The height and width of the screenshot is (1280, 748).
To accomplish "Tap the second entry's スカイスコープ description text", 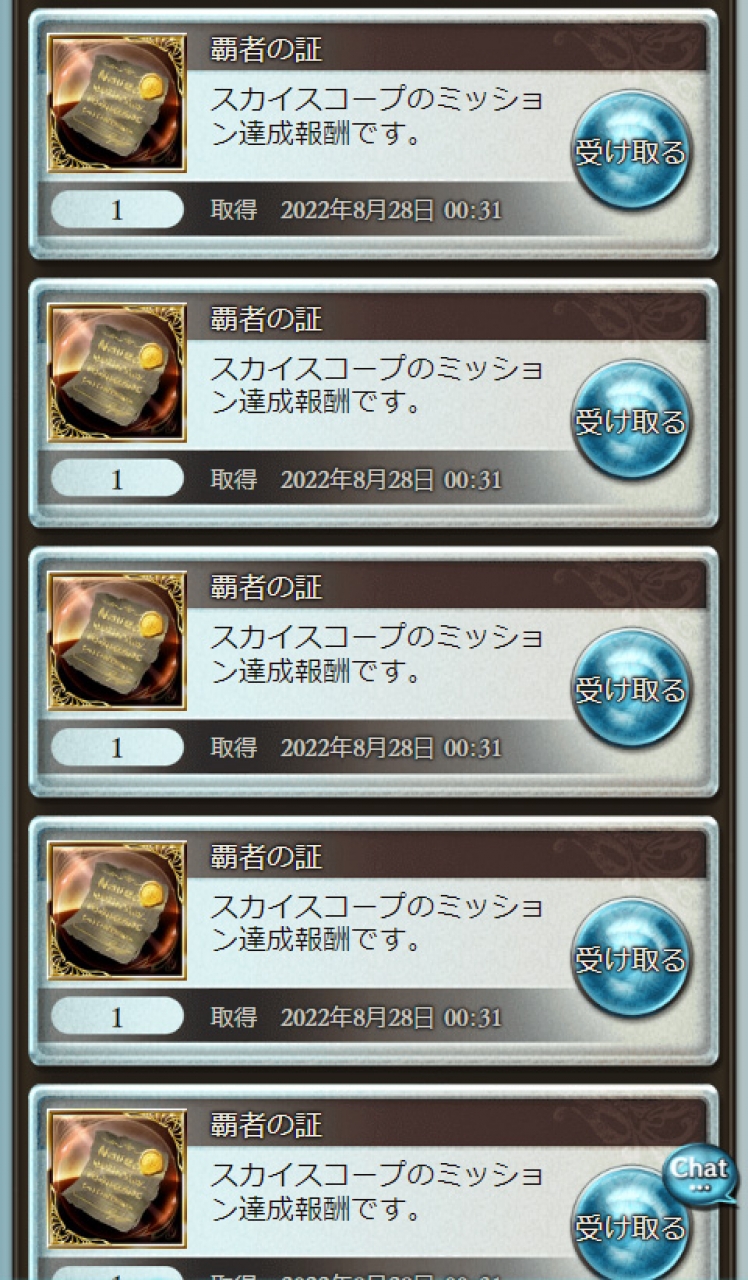I will click(x=377, y=386).
